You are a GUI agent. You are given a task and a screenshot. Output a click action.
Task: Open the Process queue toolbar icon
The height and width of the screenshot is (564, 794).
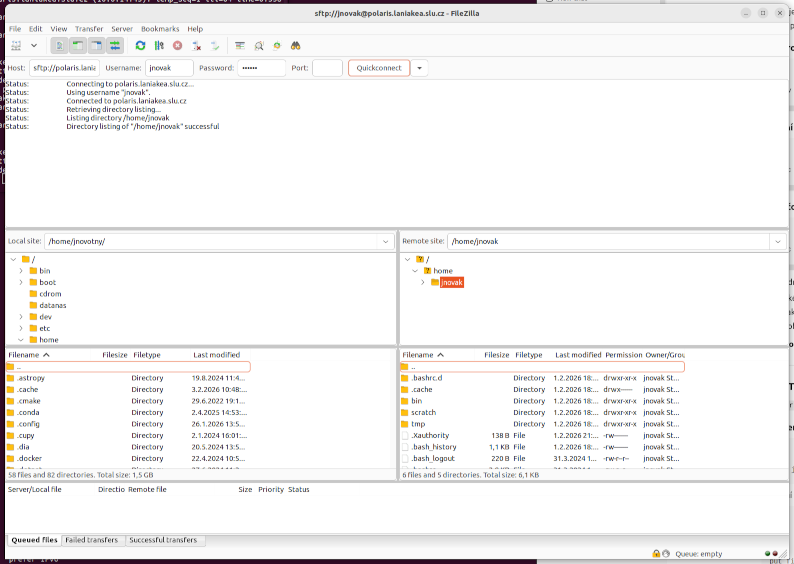click(x=159, y=46)
